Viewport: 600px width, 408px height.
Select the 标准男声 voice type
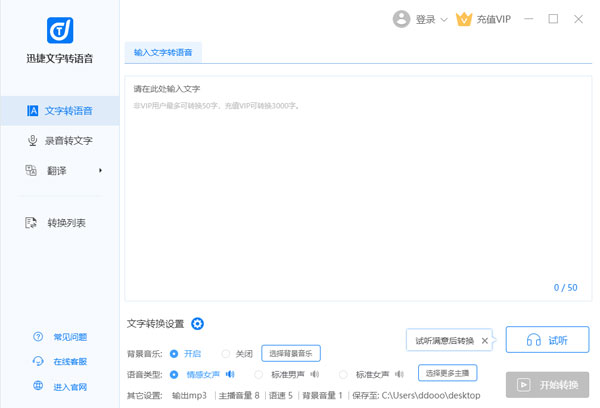point(260,374)
